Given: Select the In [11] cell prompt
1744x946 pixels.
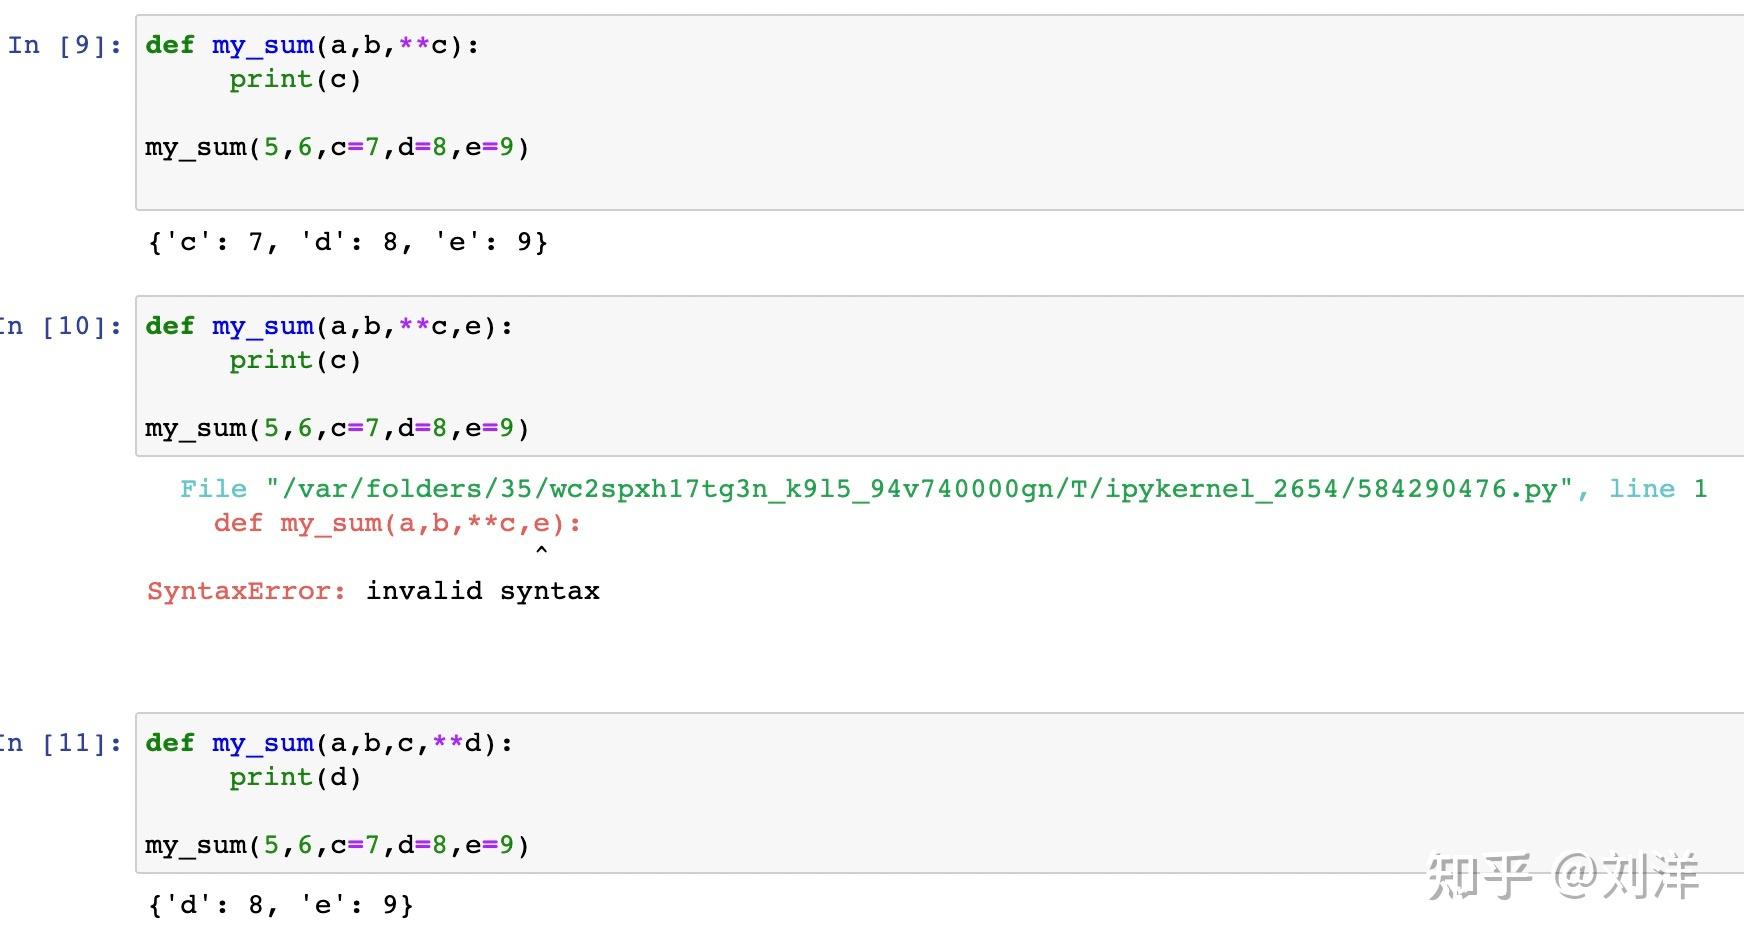Looking at the screenshot, I should [60, 743].
